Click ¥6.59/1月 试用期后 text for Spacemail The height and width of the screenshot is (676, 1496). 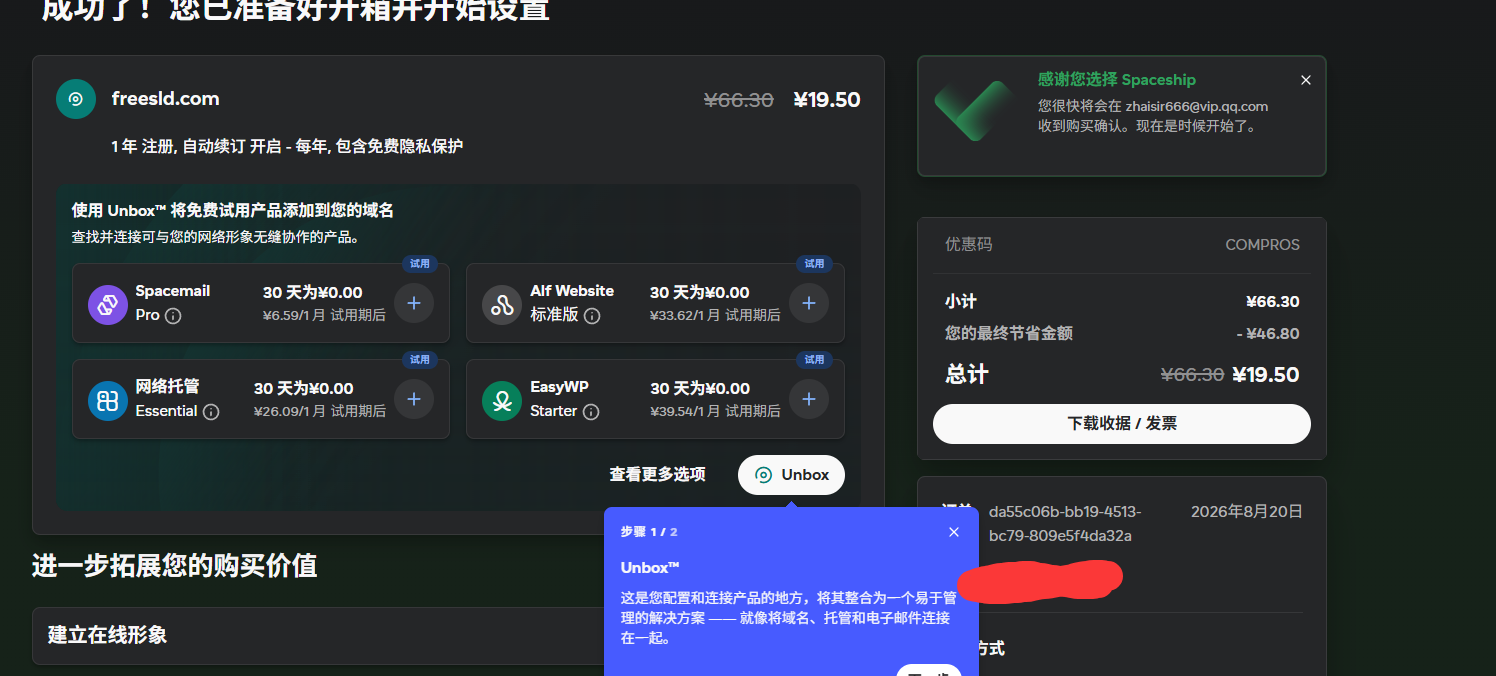[x=324, y=315]
